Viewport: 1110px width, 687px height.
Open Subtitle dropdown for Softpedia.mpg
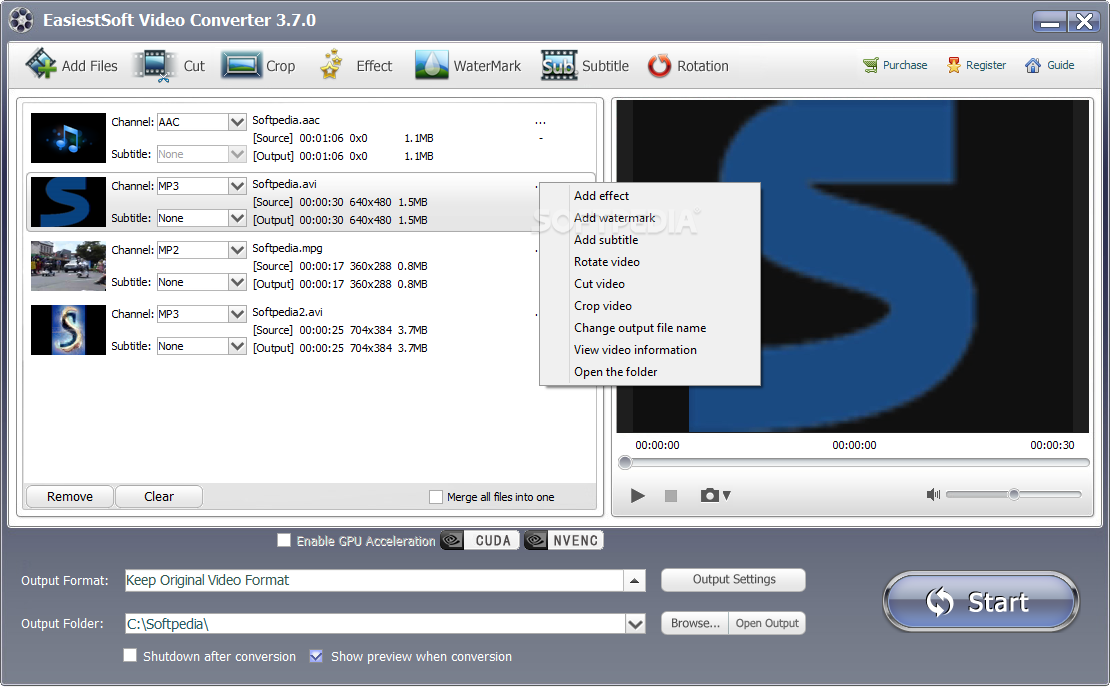pyautogui.click(x=237, y=282)
